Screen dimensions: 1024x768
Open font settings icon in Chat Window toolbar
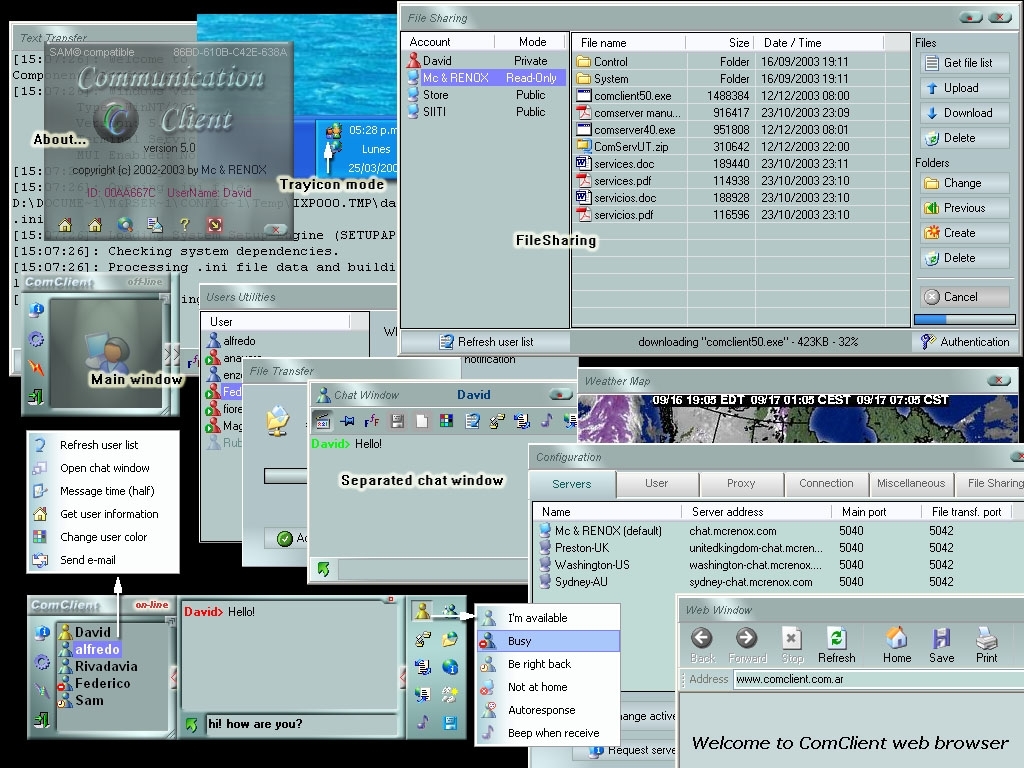(x=372, y=421)
